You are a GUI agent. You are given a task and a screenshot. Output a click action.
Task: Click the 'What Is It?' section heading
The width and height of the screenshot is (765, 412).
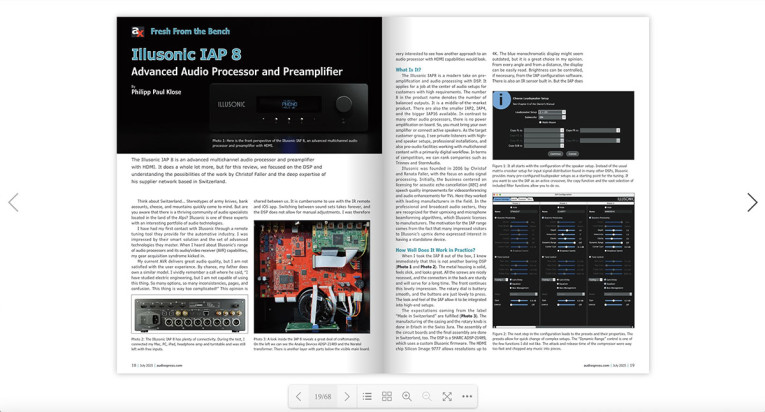[408, 70]
